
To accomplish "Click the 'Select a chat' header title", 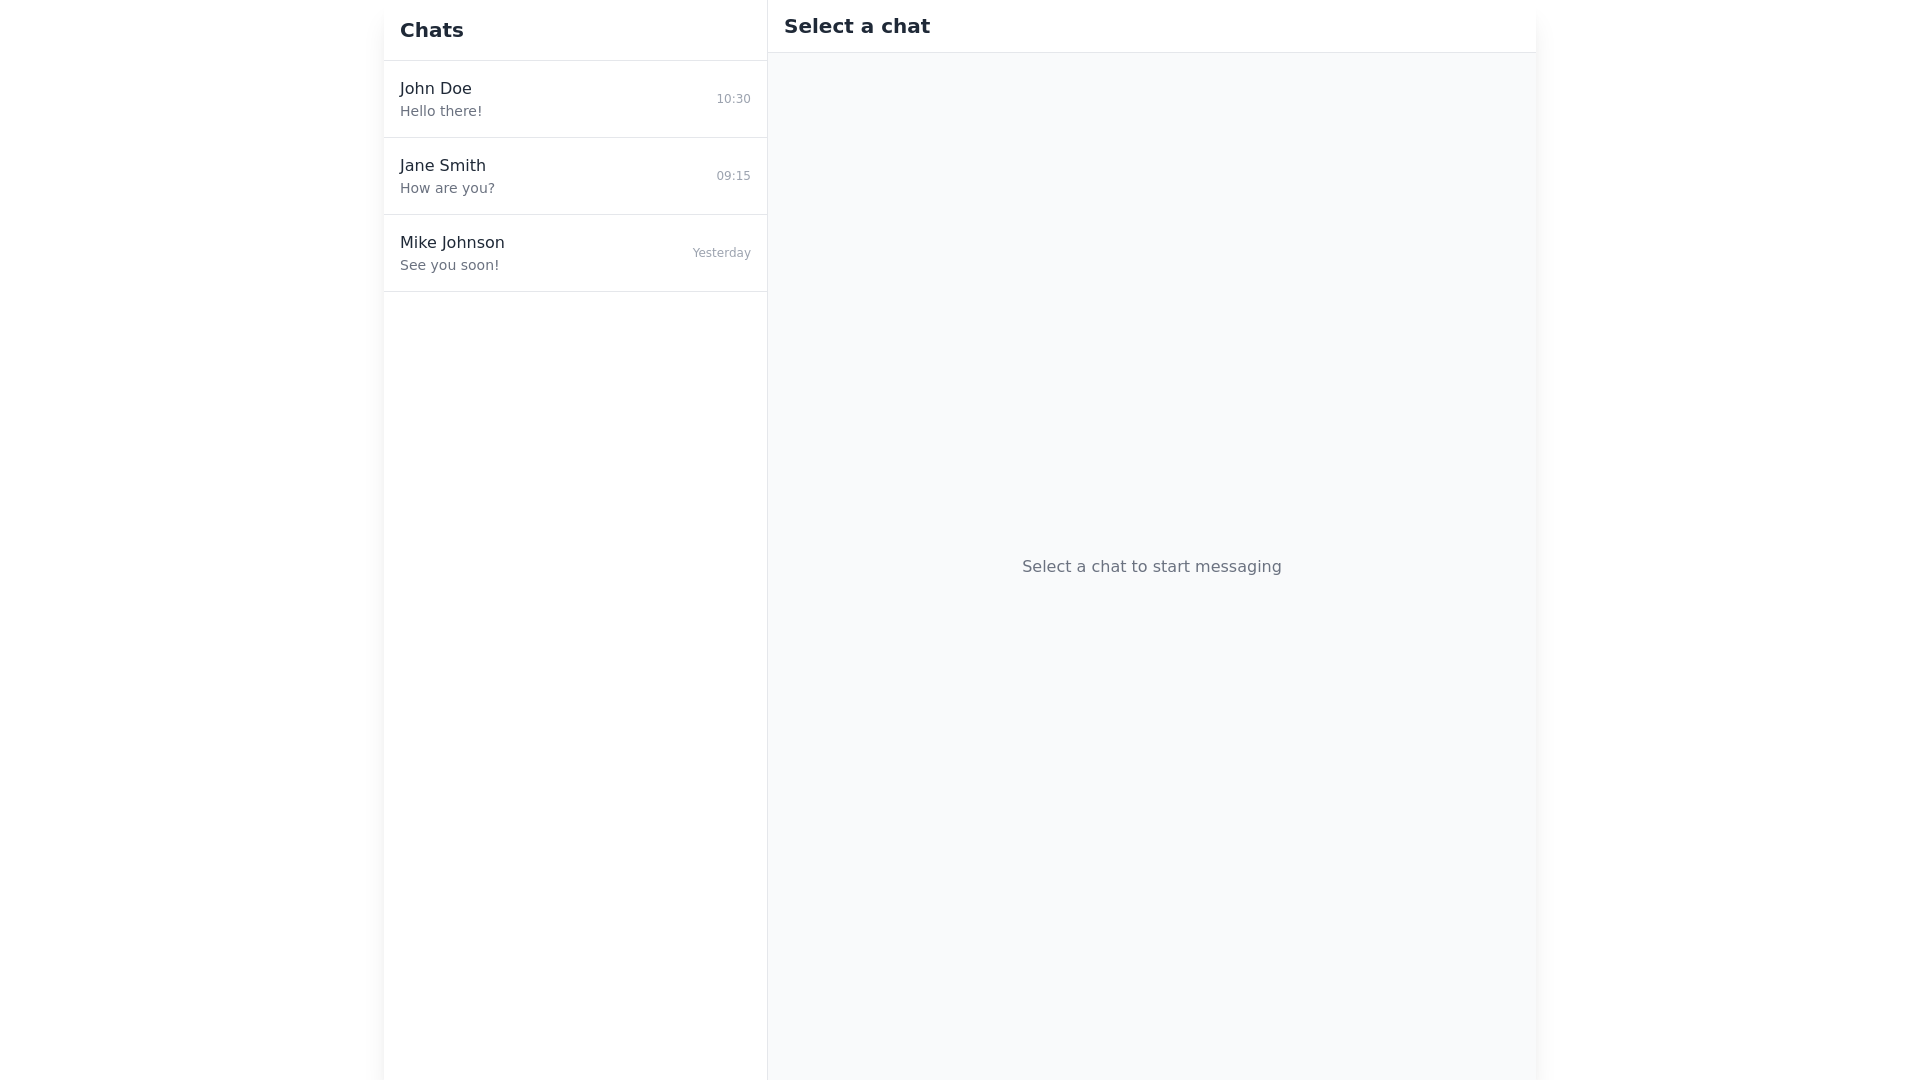I will 857,26.
